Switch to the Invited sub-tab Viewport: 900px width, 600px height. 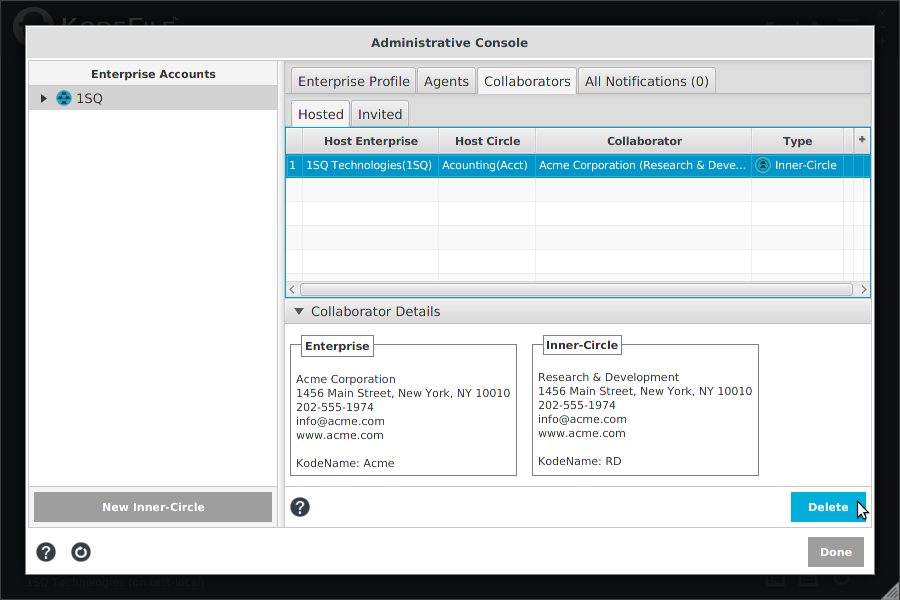380,114
